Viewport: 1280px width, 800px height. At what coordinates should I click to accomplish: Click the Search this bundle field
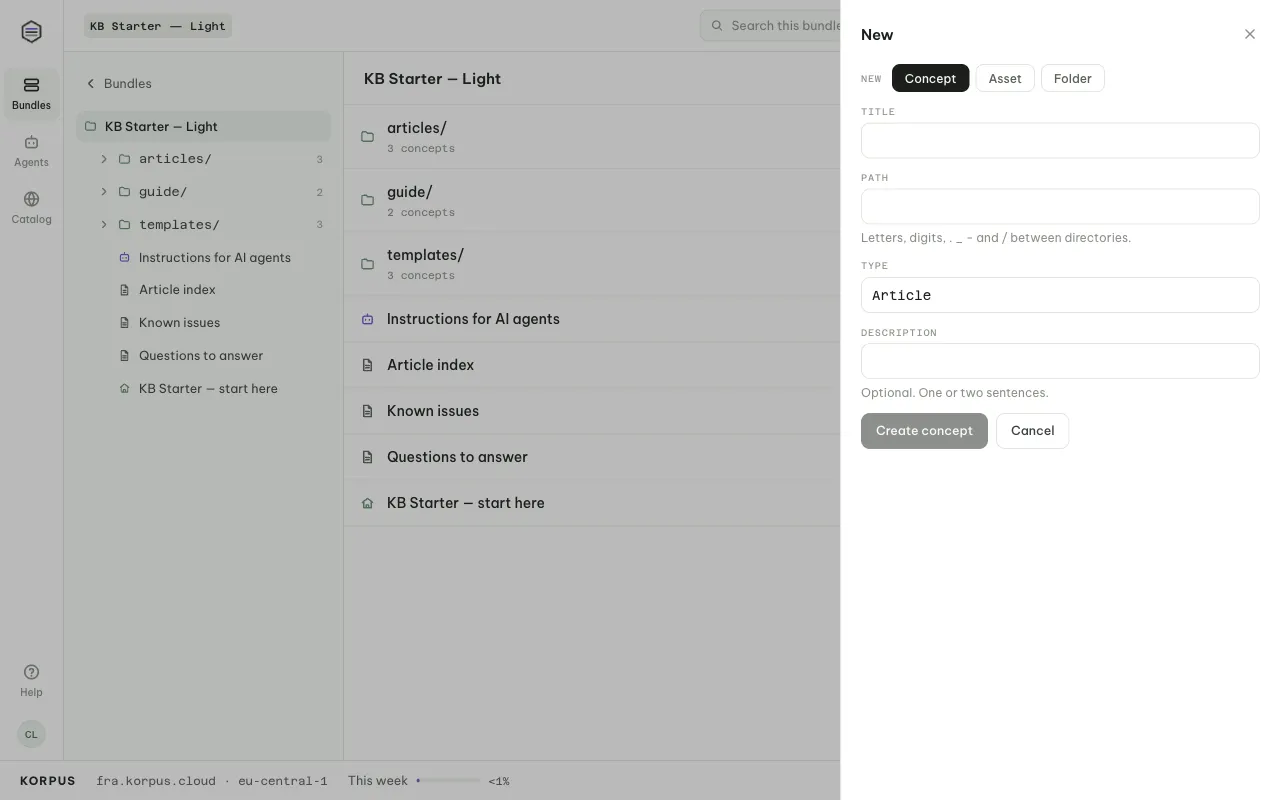coord(770,26)
